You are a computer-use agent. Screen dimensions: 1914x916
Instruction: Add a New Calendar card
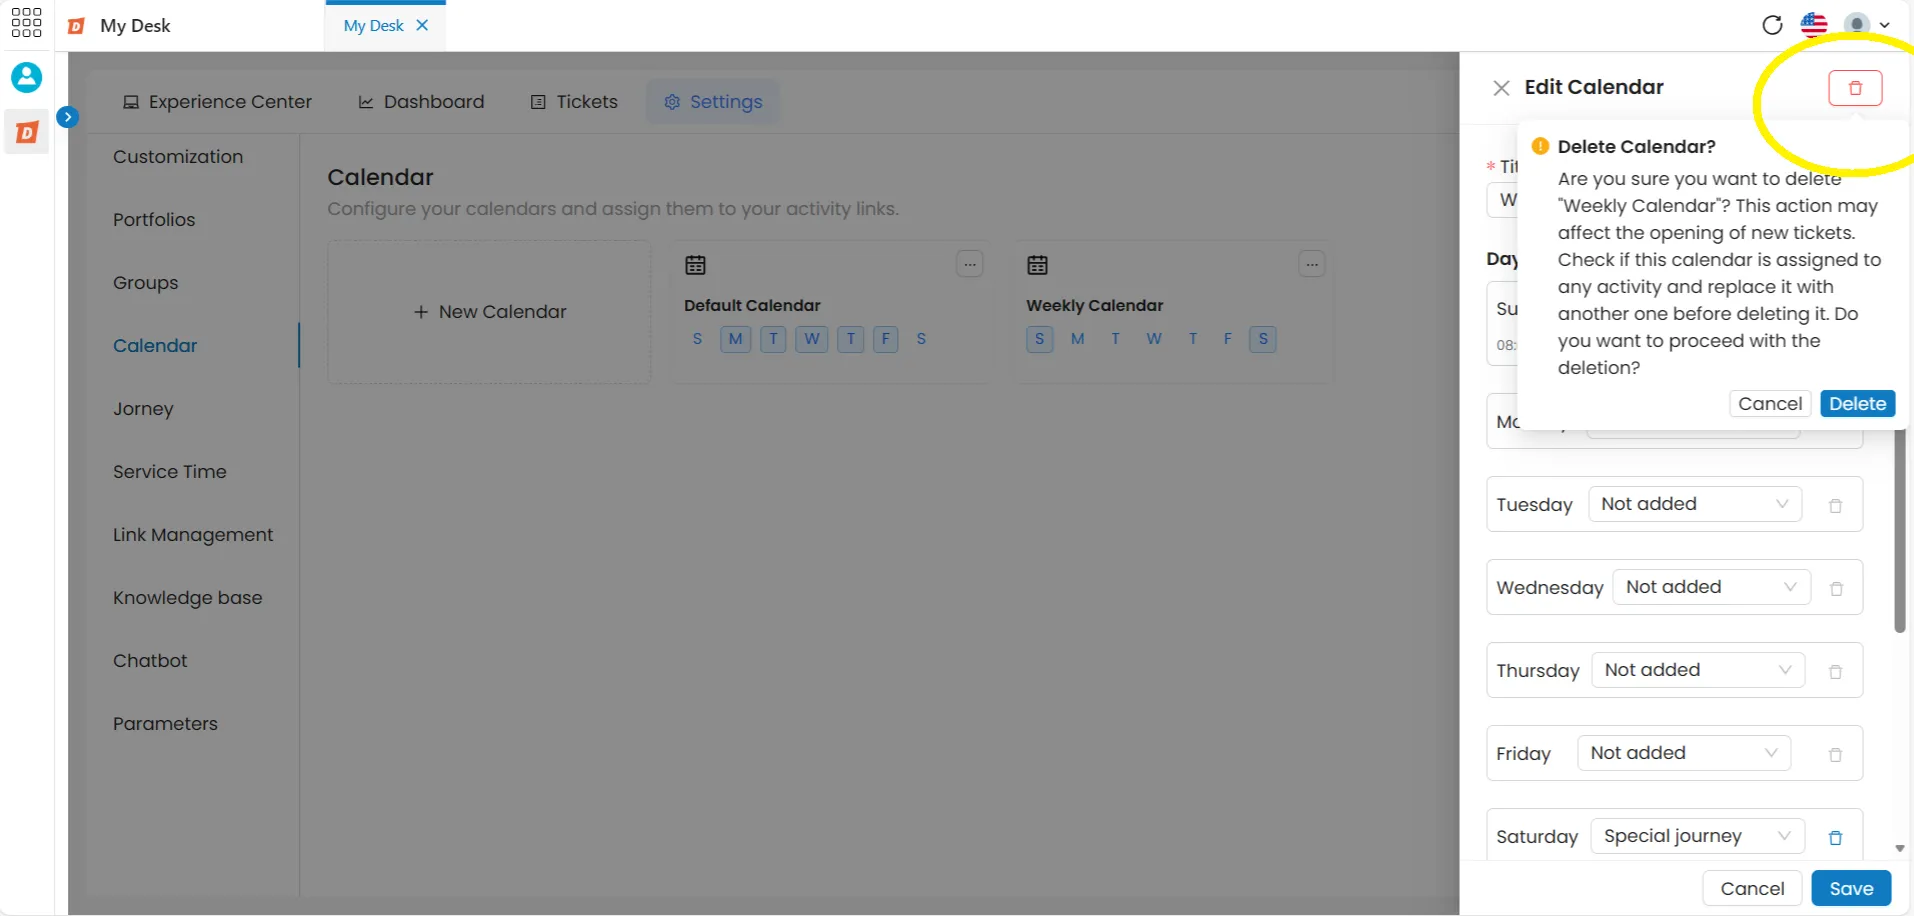tap(489, 312)
